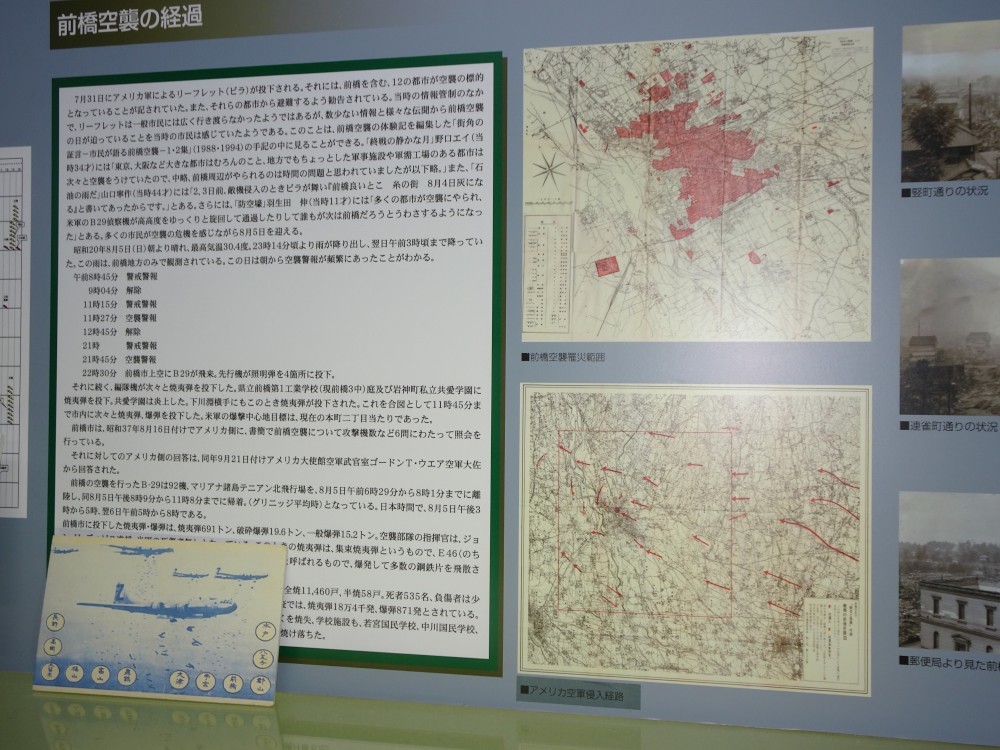The image size is (1000, 750).
Task: Click the line 午前8時45分 警戒警報
Action: click(x=115, y=277)
